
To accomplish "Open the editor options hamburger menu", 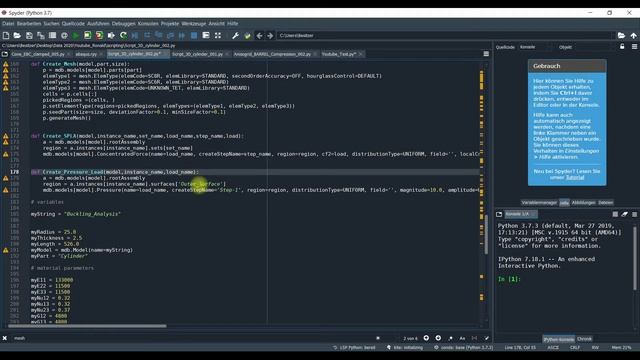I will tap(486, 54).
